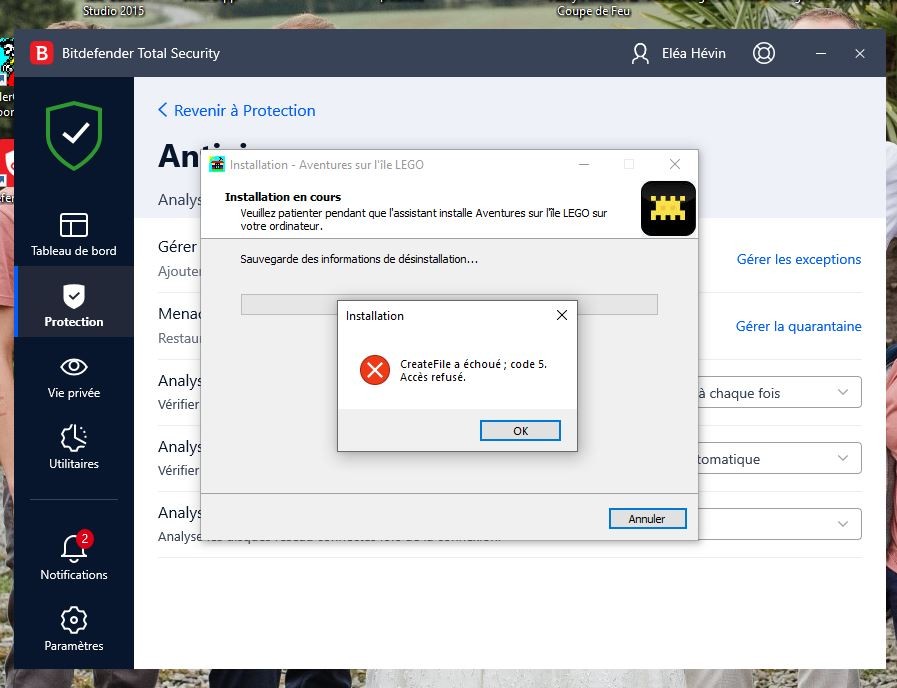Expand the 'à chaque fois' dropdown

point(780,392)
